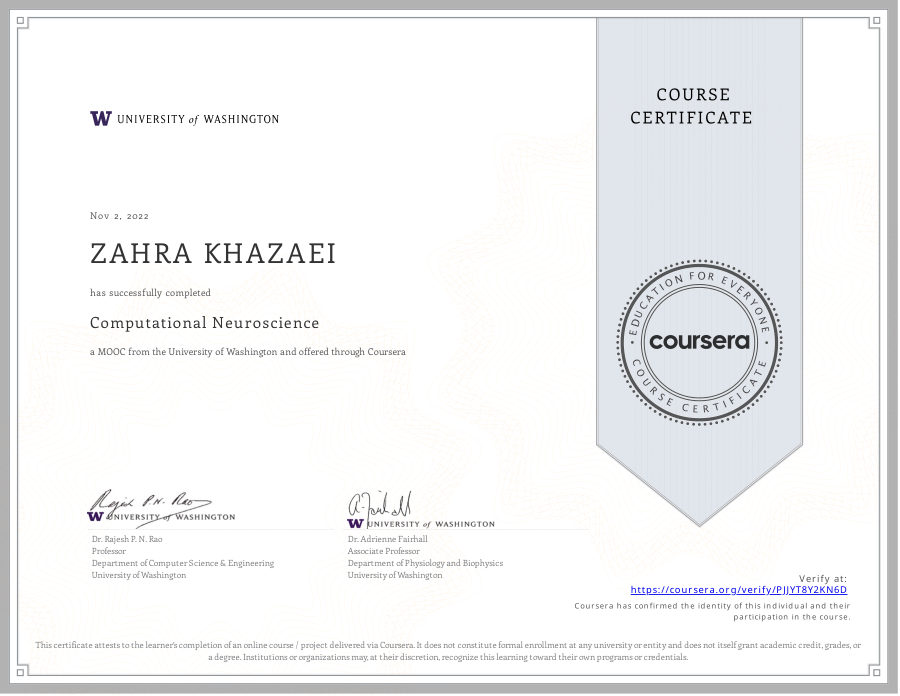The image size is (900, 696).
Task: Click the 'Associate Professor' title text
Action: click(x=383, y=551)
